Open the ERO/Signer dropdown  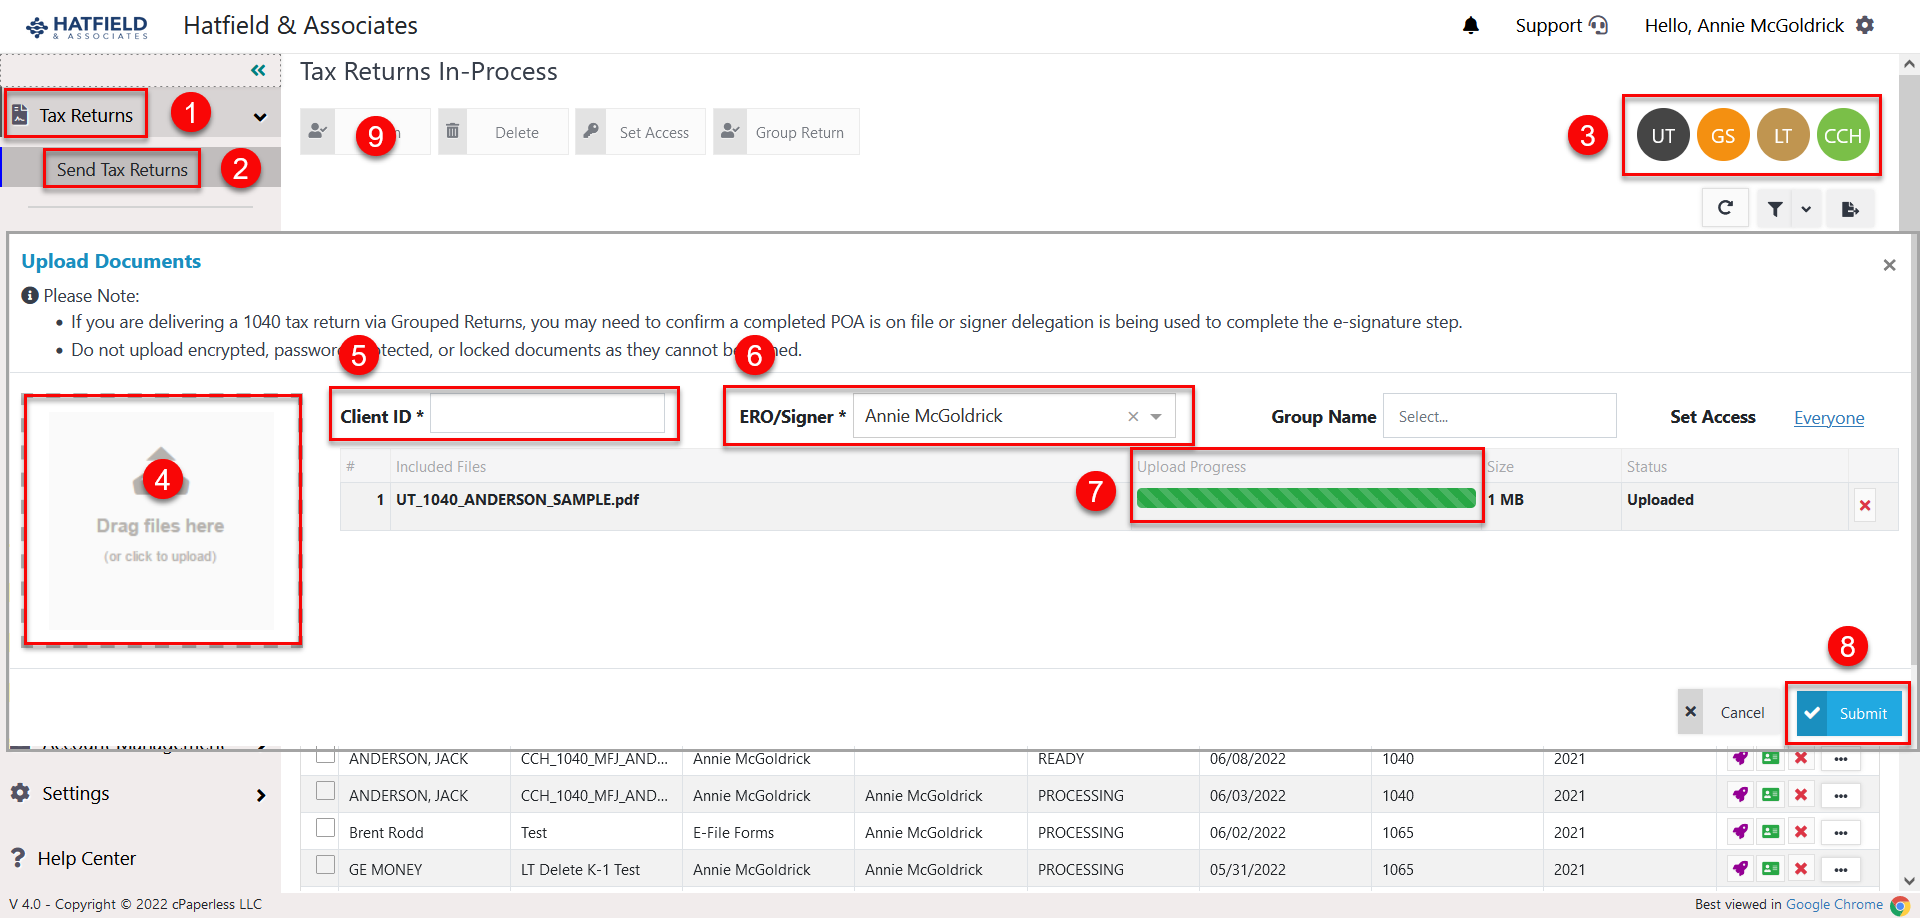[1156, 416]
